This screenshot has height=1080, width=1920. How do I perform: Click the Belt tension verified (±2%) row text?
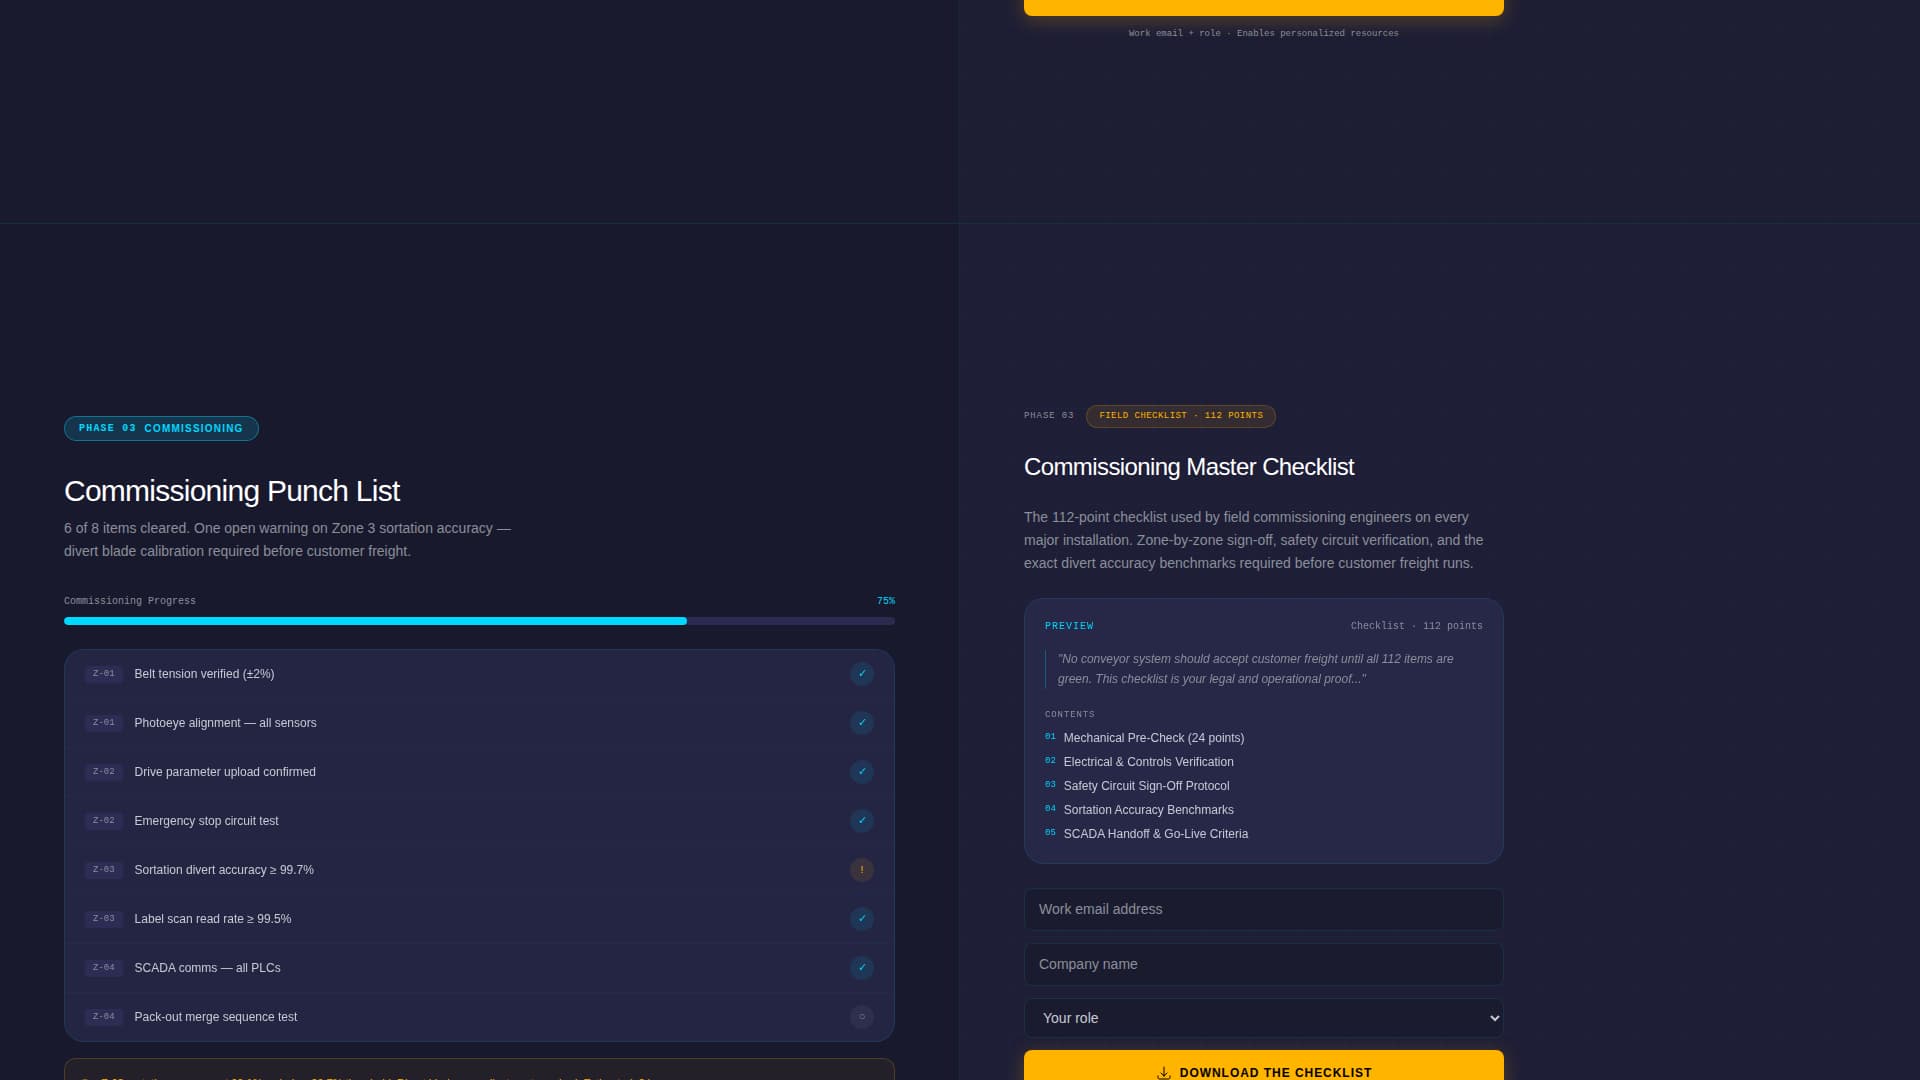tap(204, 674)
